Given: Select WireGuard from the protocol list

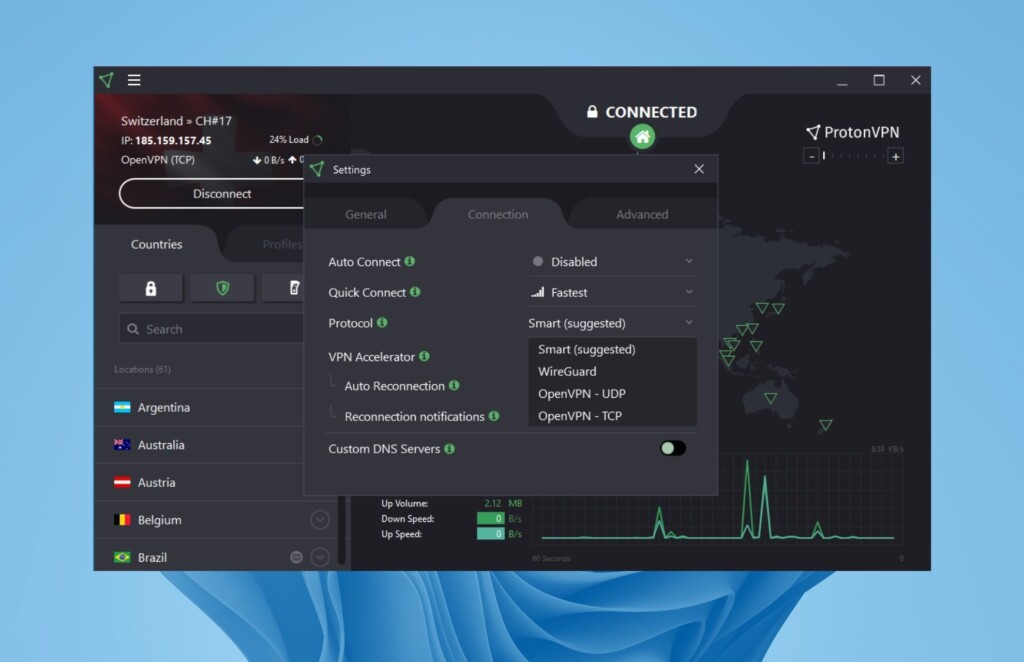Looking at the screenshot, I should [567, 372].
